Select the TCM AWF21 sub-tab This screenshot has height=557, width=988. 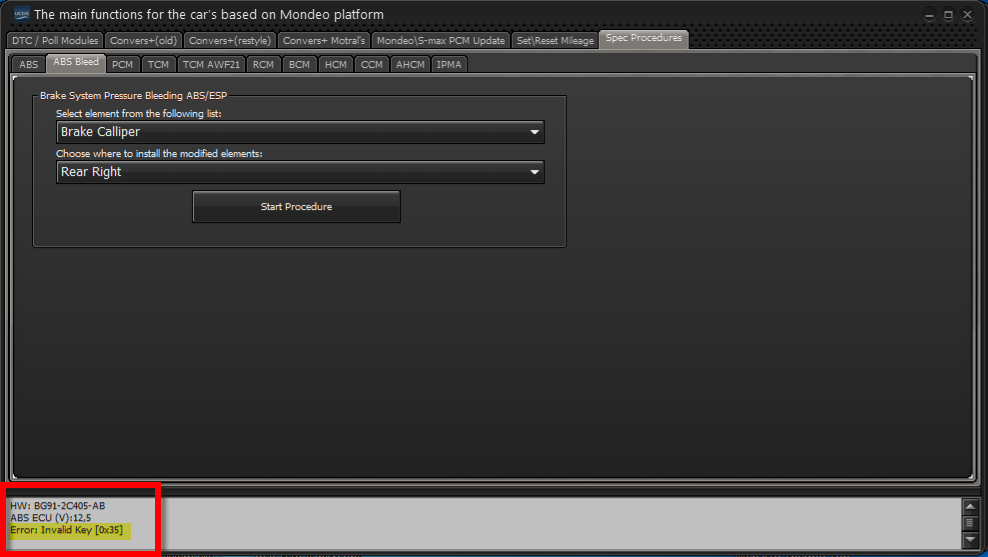[212, 64]
